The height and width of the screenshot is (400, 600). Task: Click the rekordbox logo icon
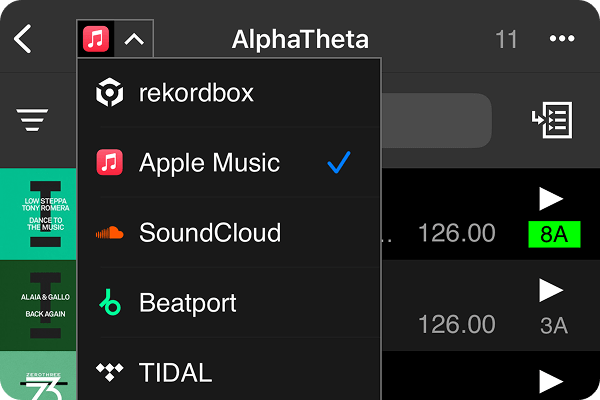click(x=109, y=94)
